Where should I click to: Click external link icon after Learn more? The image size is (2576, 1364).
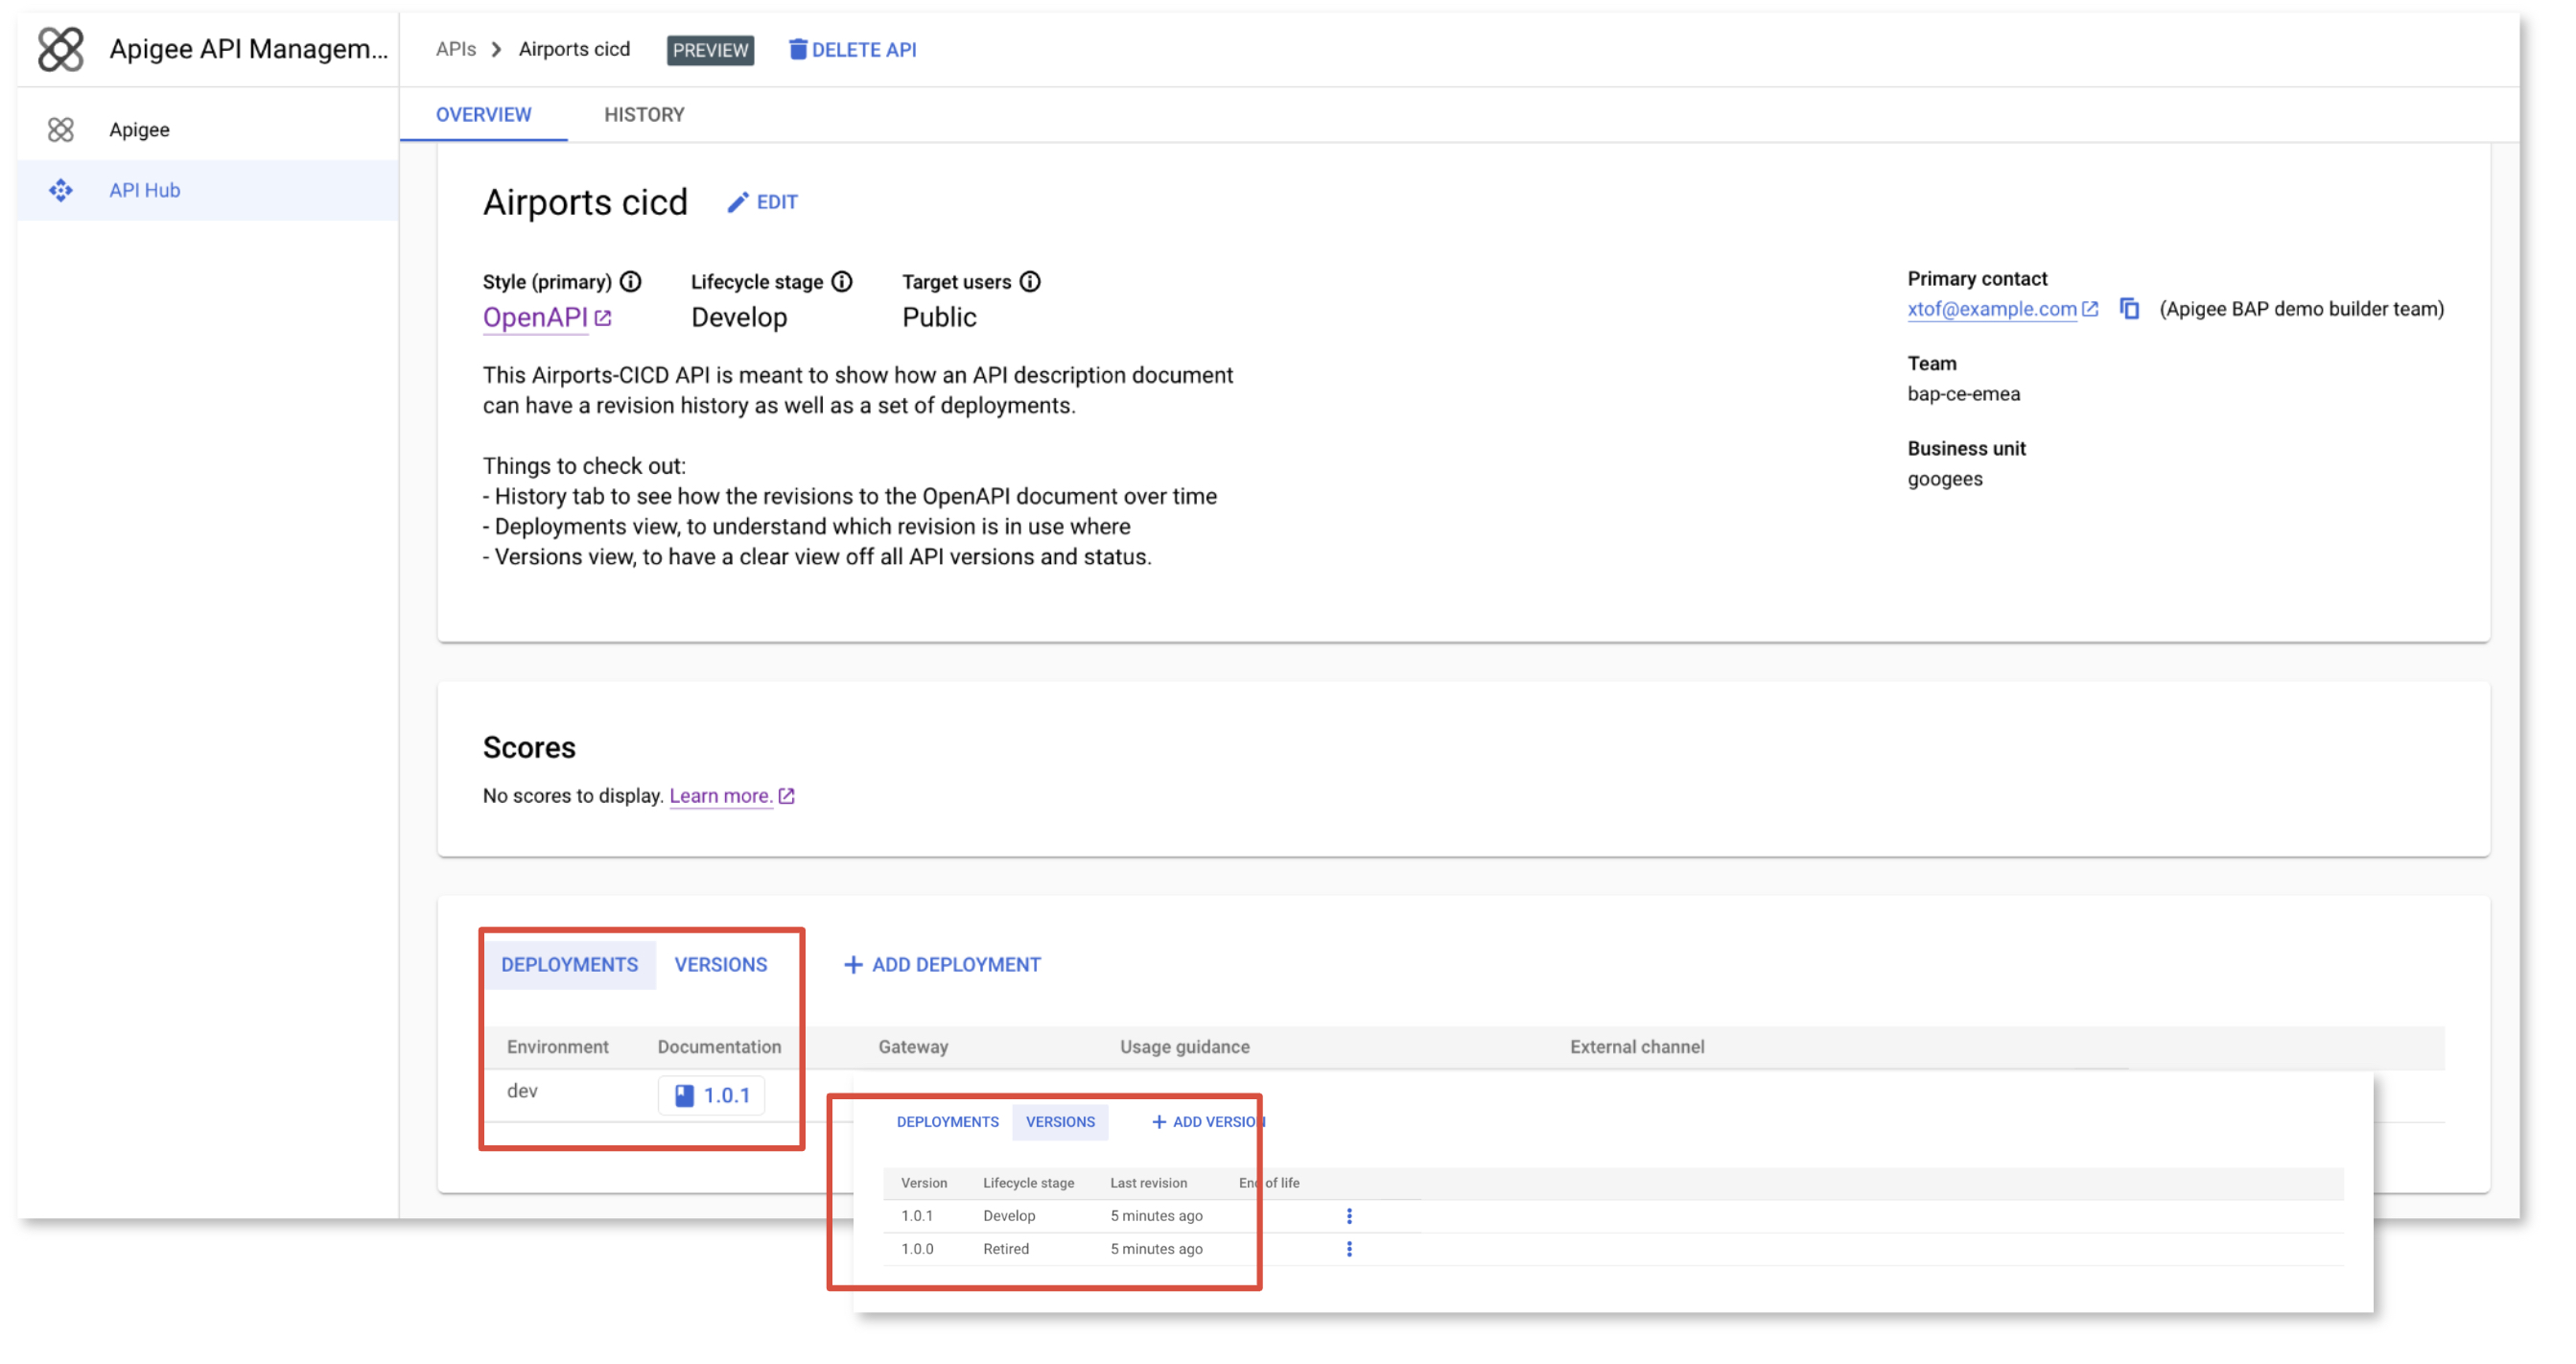[786, 796]
